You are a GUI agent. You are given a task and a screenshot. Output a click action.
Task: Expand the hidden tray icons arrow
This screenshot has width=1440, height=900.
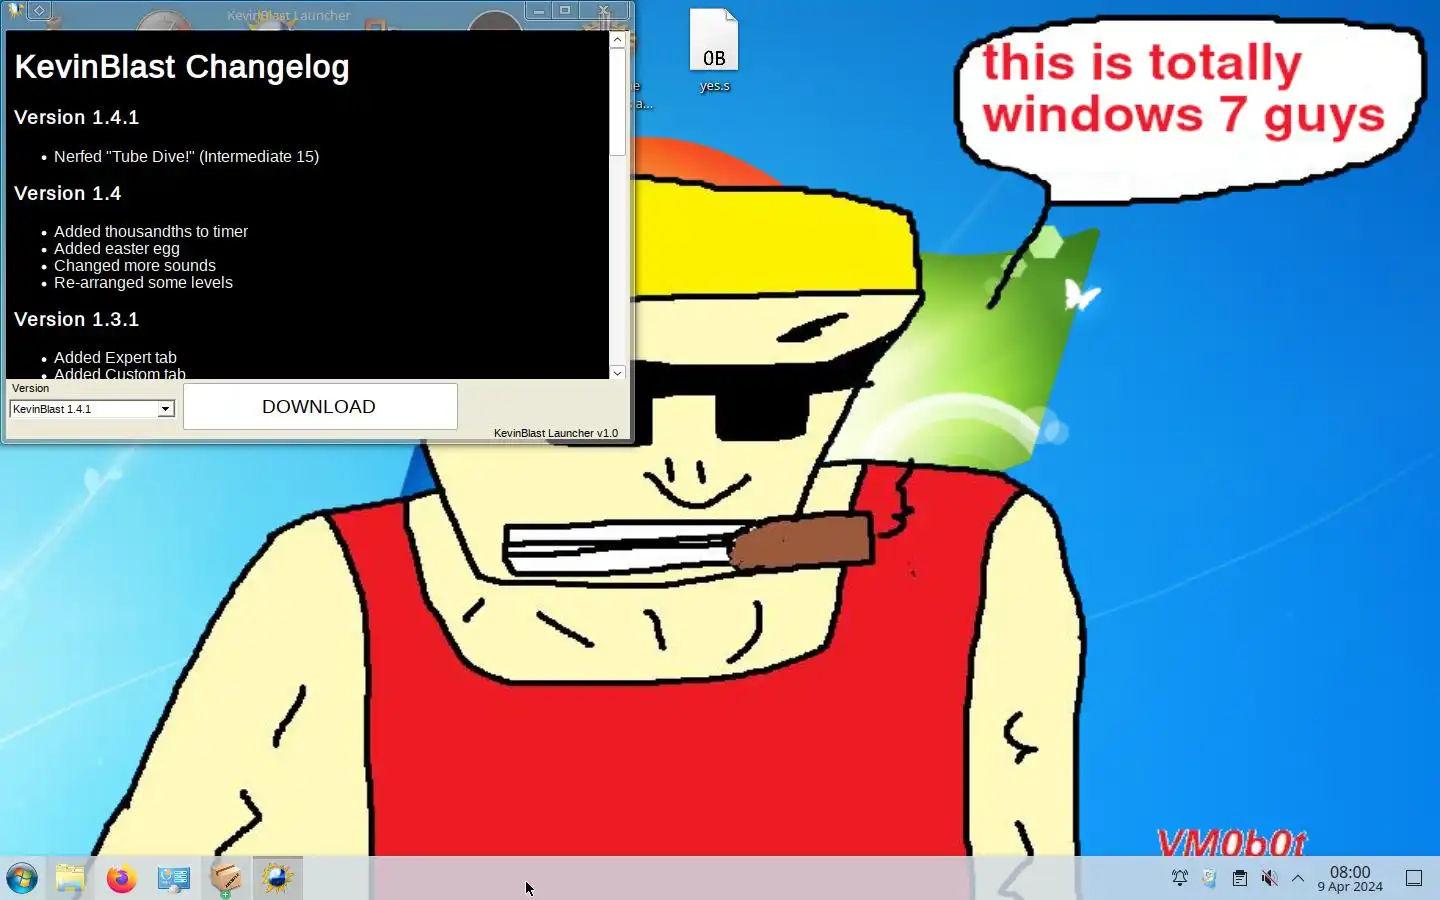[1298, 878]
